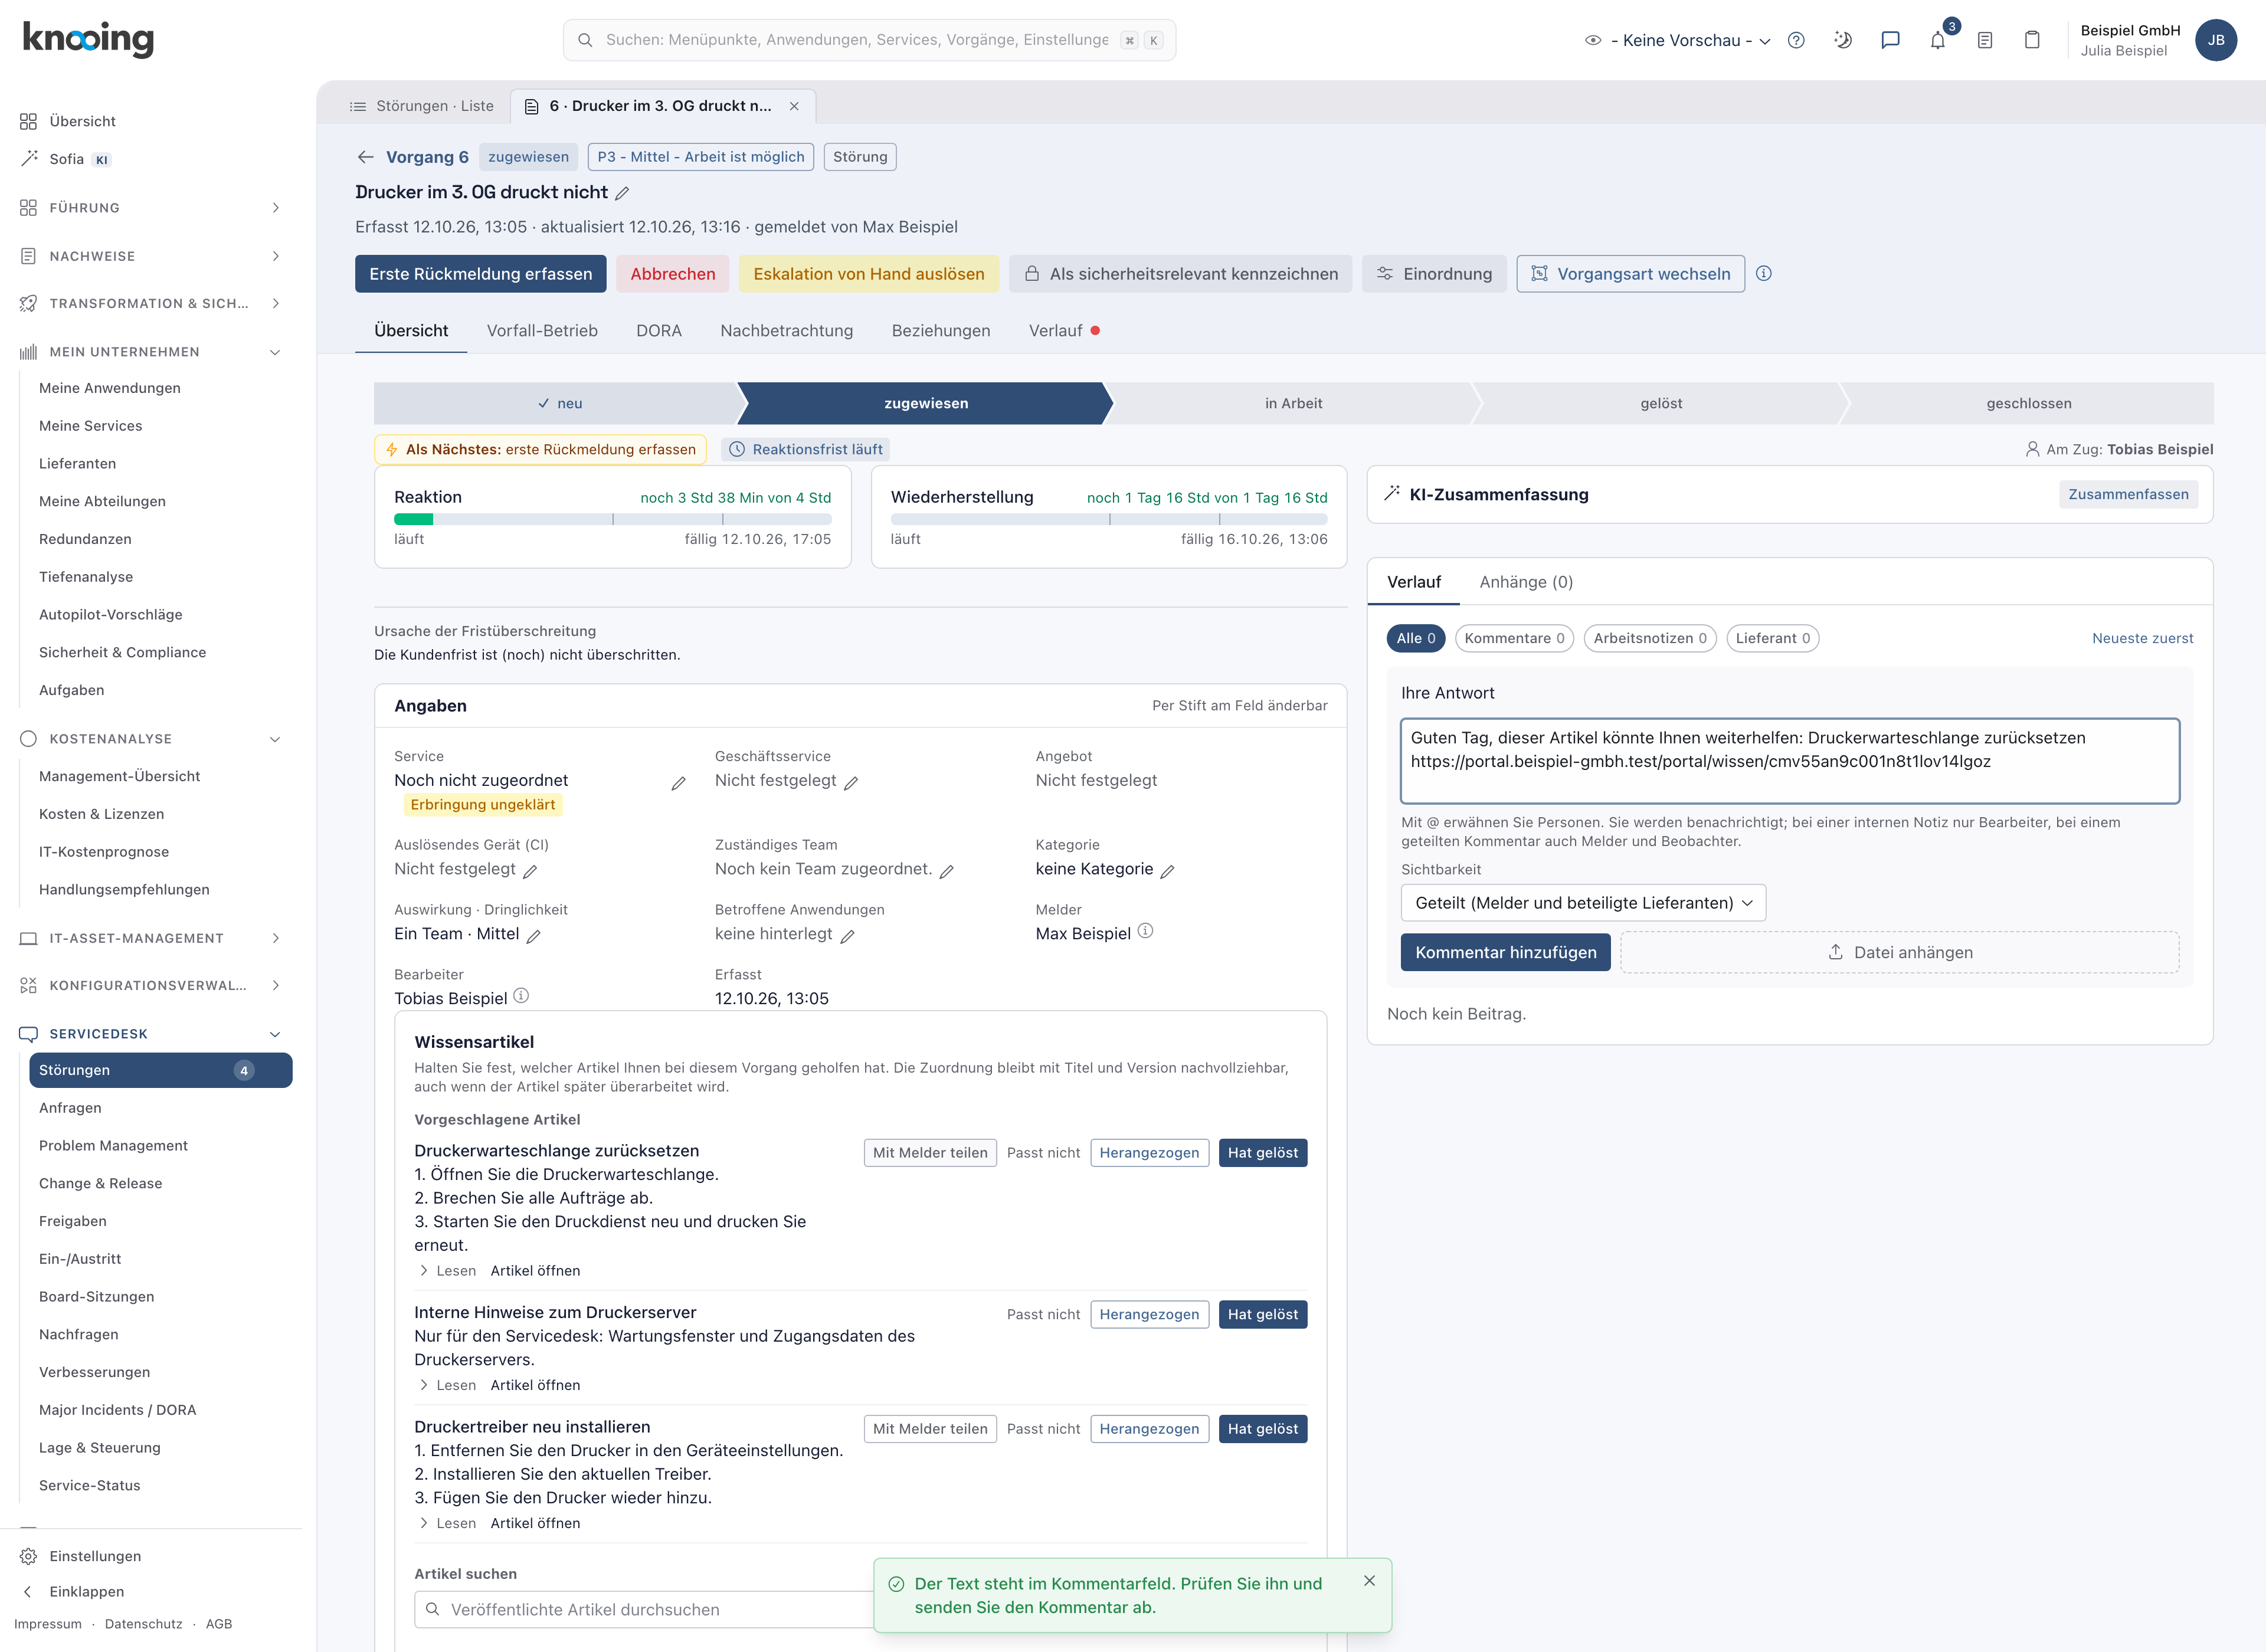Select the Alle 0 filter chip
2266x1652 pixels.
[x=1416, y=638]
